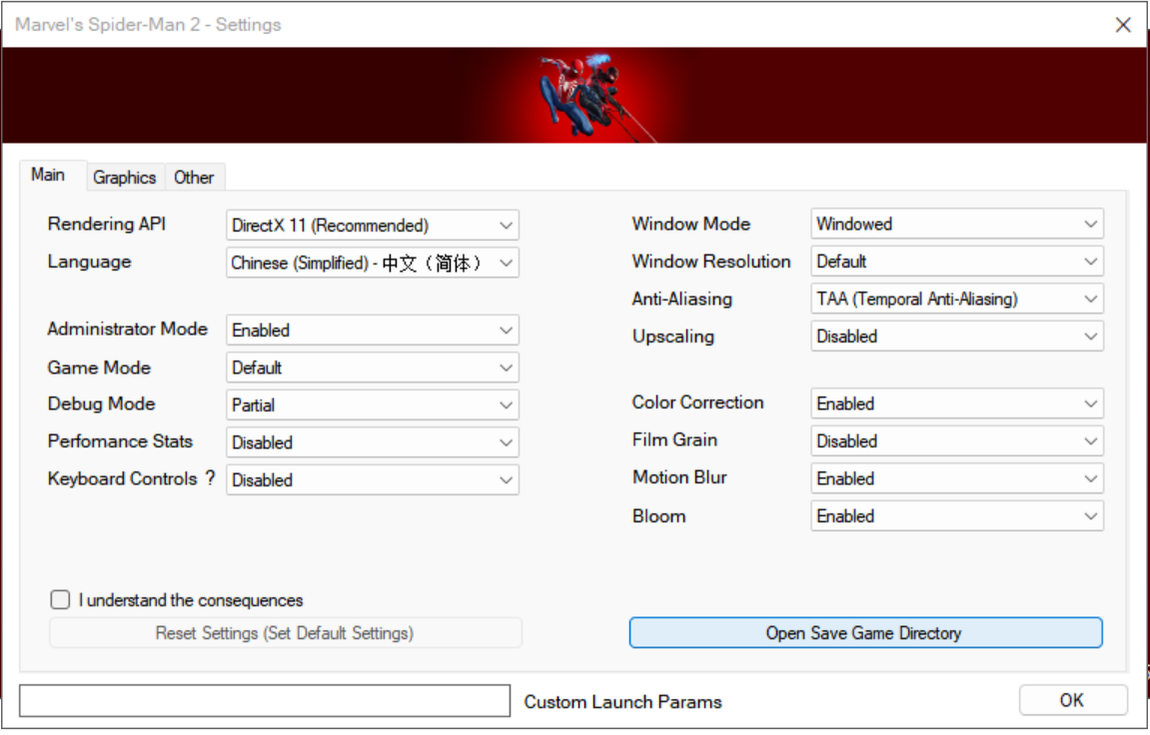Open the Color Correction dropdown
Image resolution: width=1150 pixels, height=735 pixels.
tap(957, 403)
